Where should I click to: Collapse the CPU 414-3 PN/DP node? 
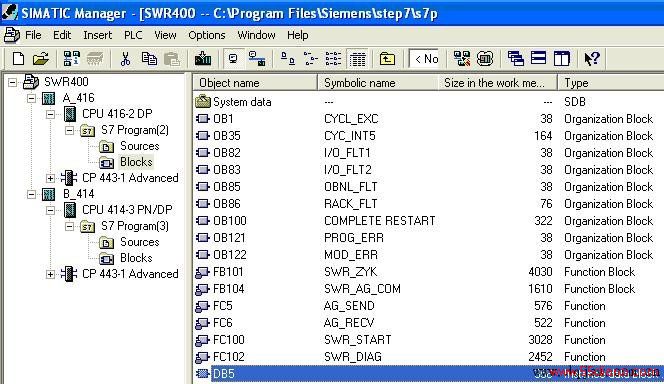point(50,210)
